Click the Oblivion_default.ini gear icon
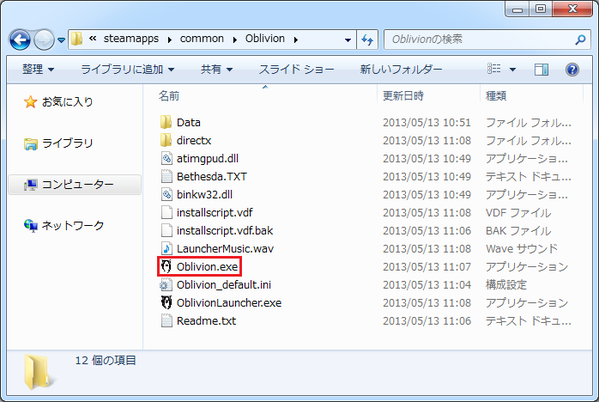This screenshot has height=402, width=599. [166, 285]
